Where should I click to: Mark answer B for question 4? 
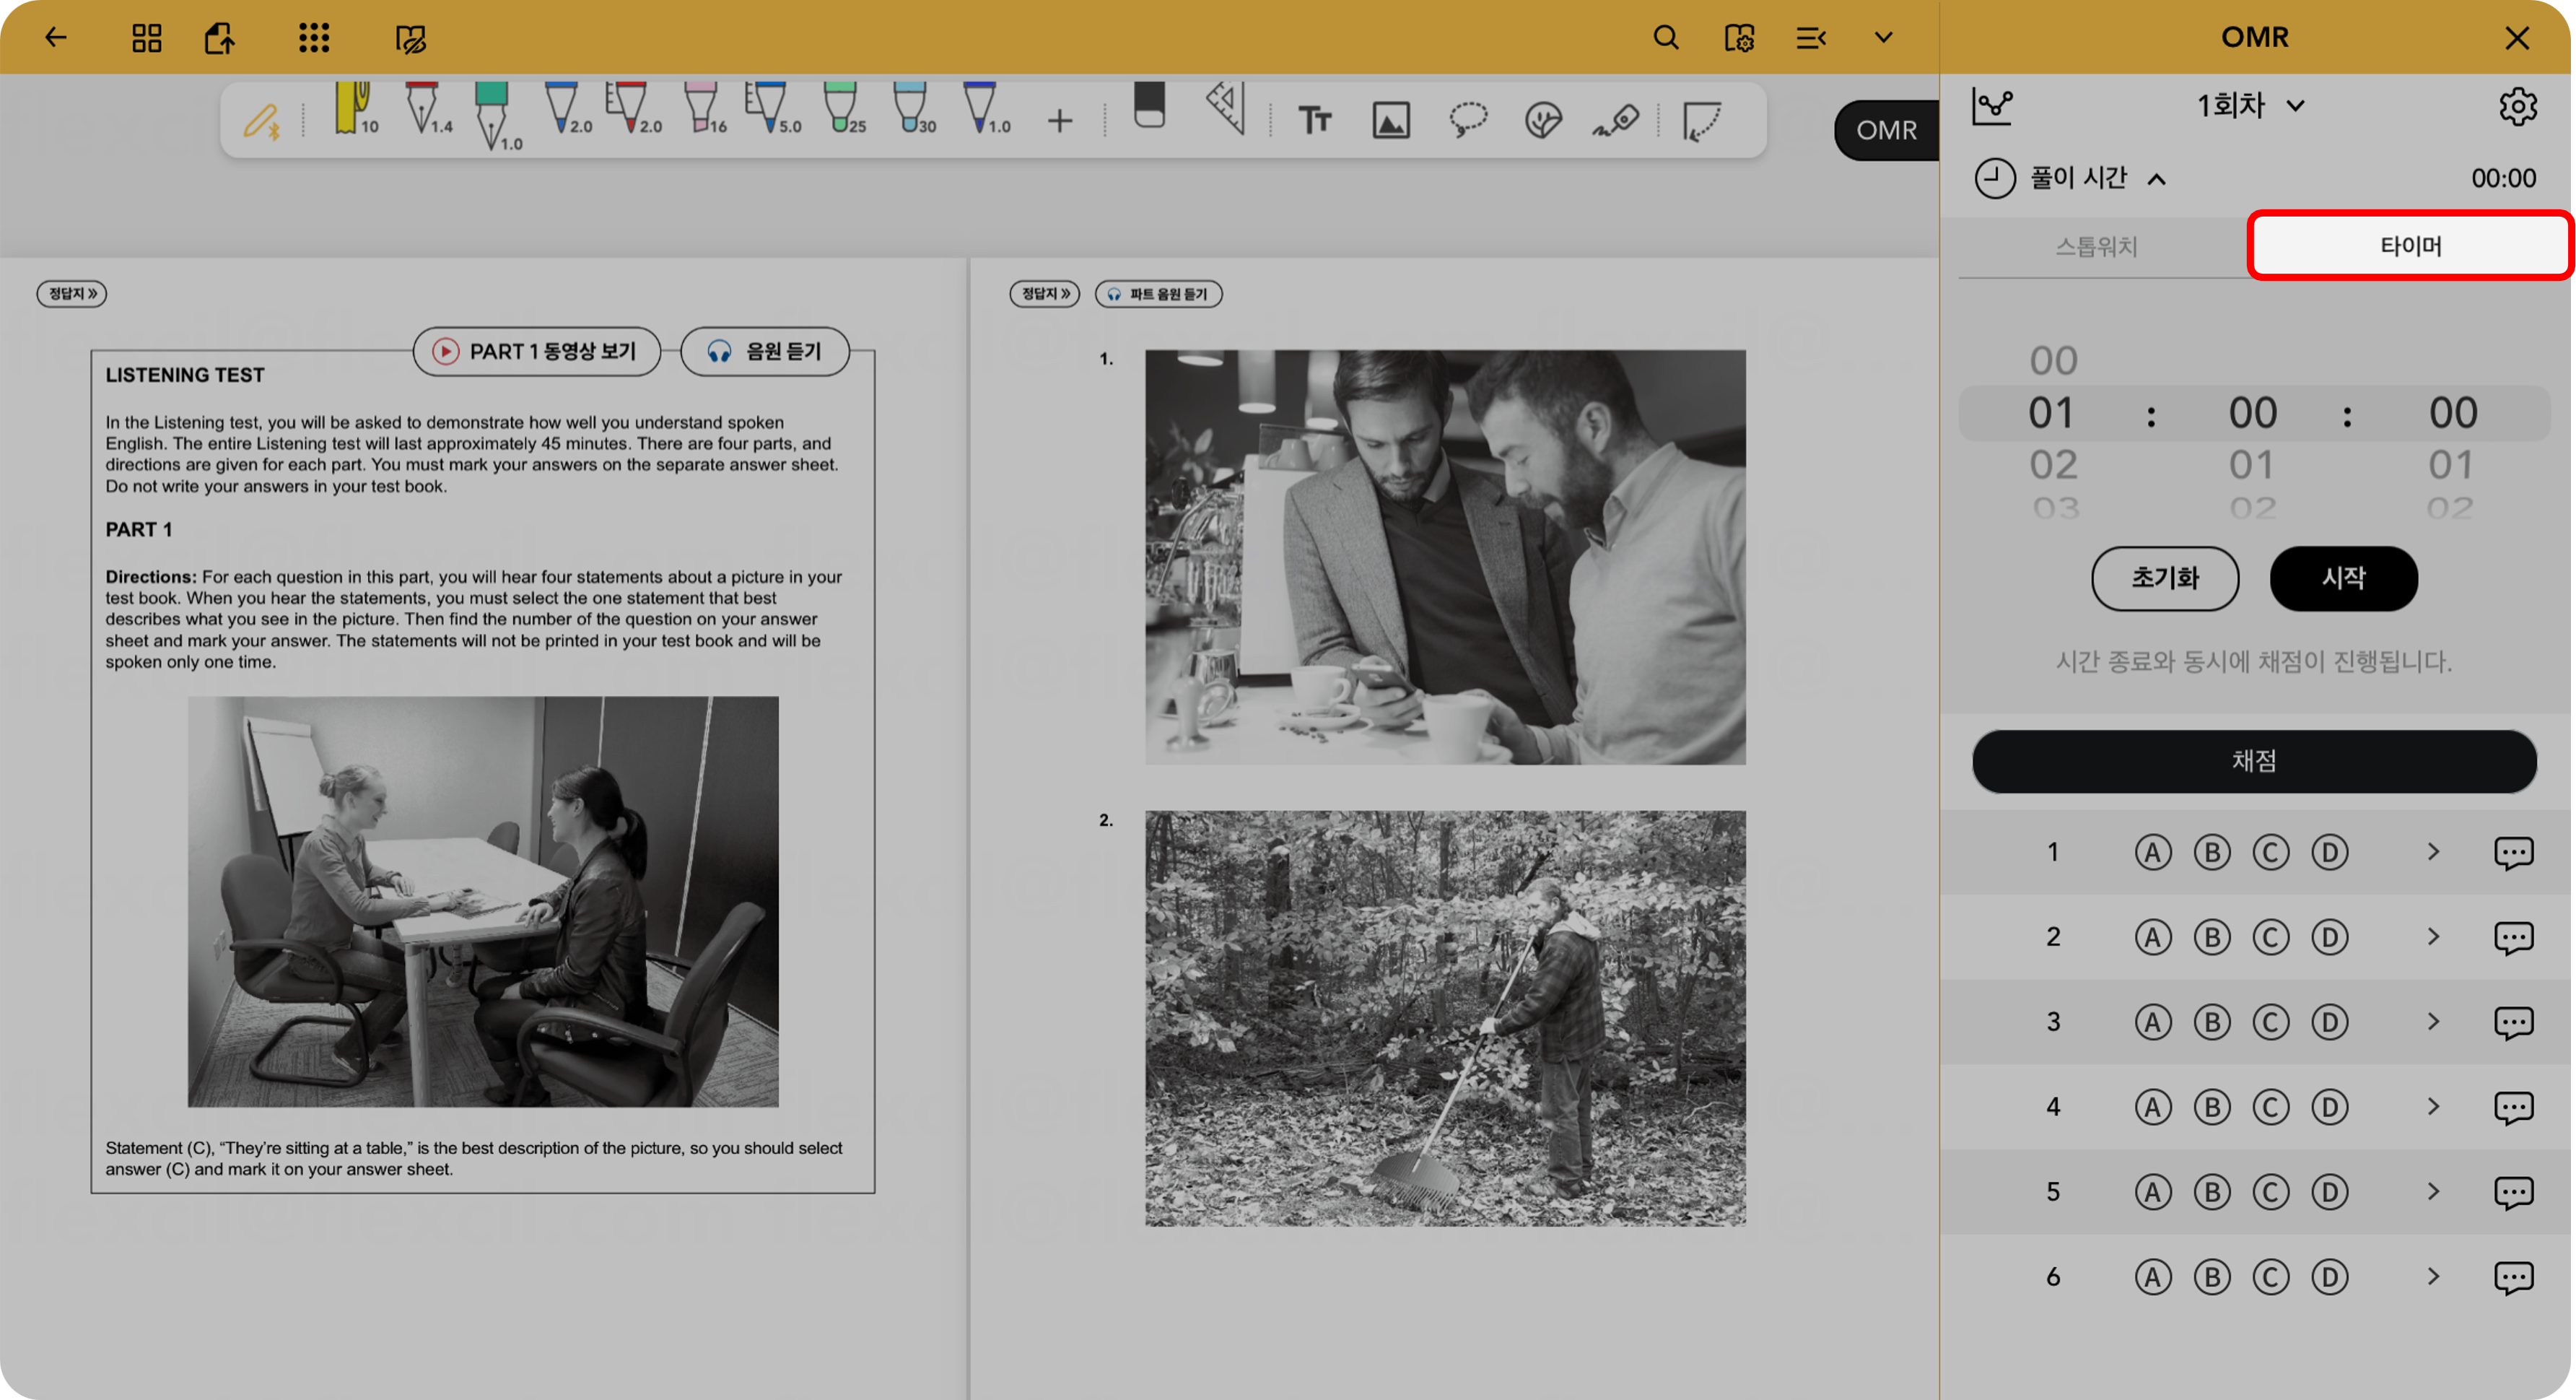coord(2212,1107)
